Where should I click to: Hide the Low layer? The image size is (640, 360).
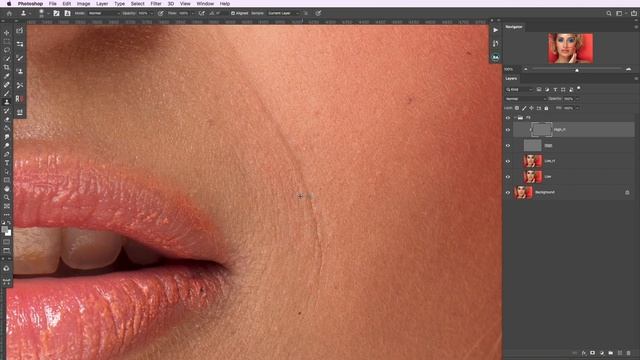click(x=508, y=177)
